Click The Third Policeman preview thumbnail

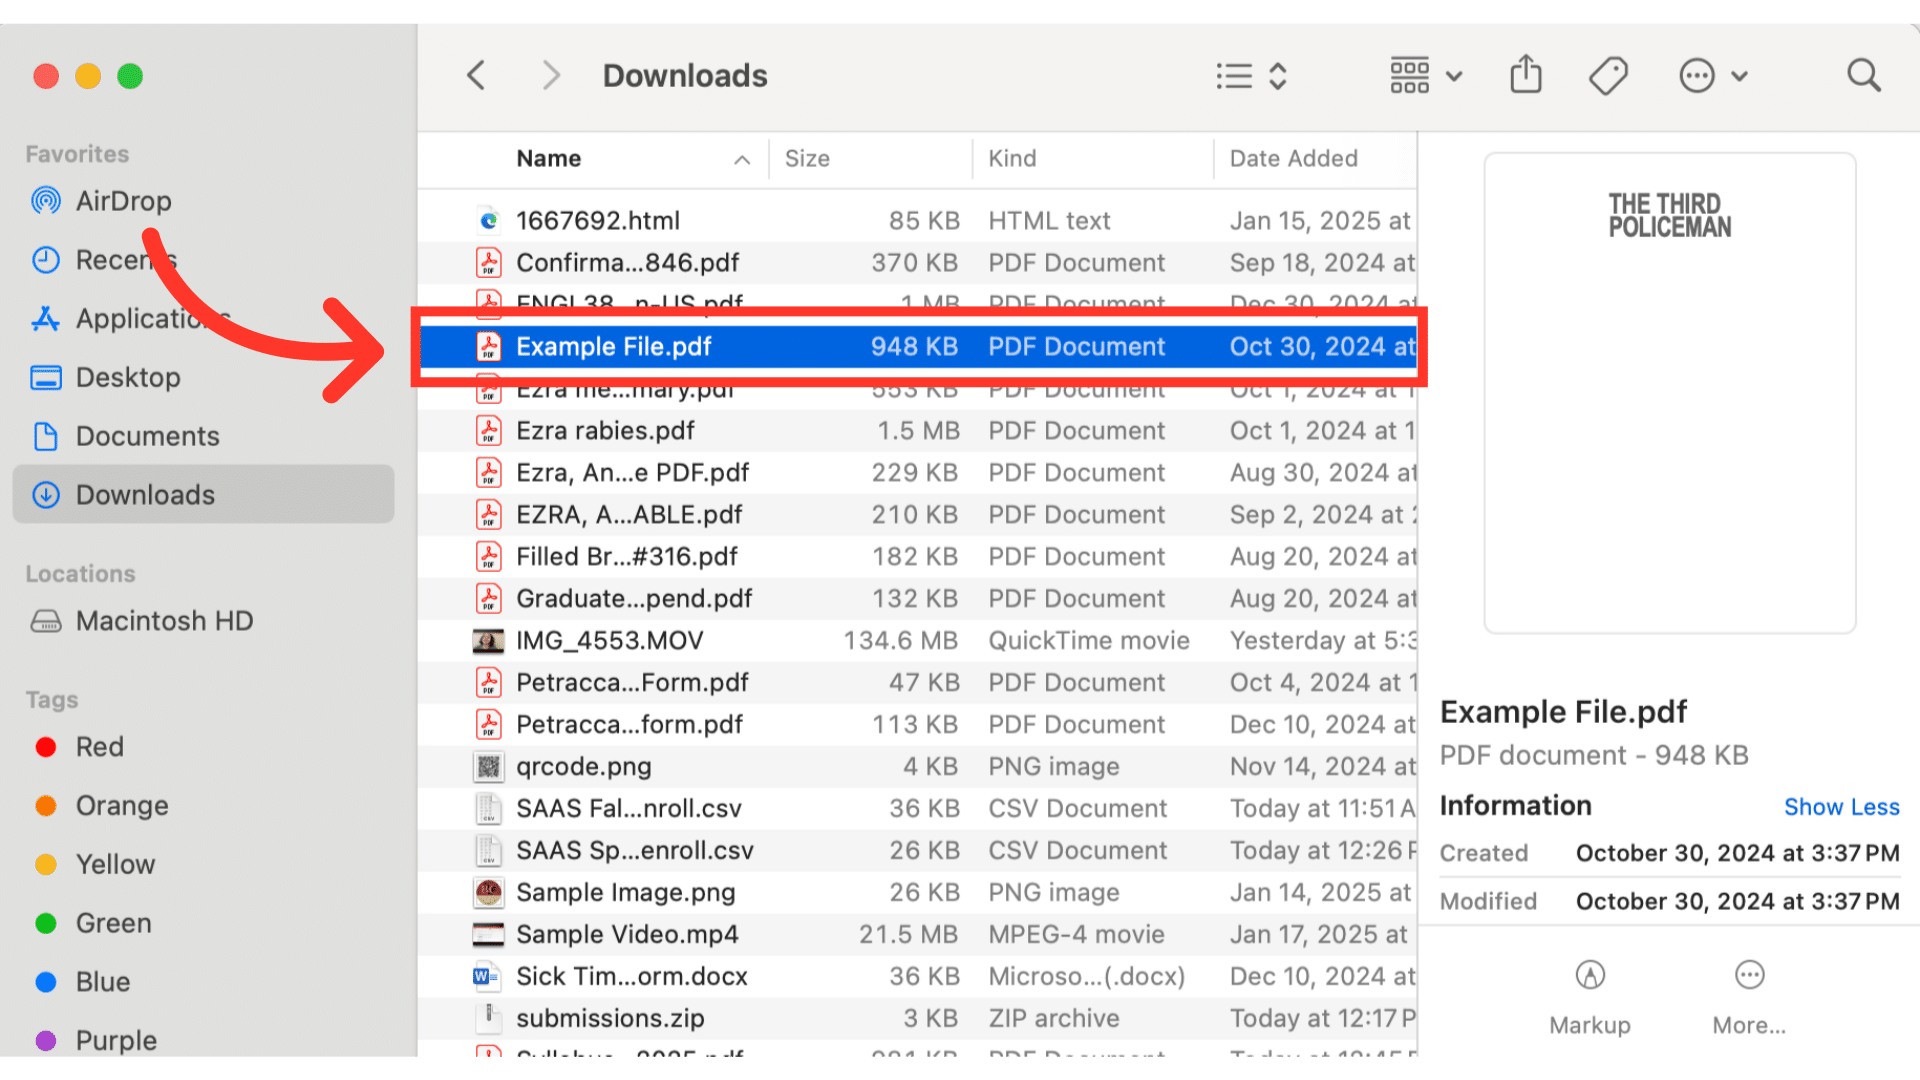click(x=1670, y=393)
